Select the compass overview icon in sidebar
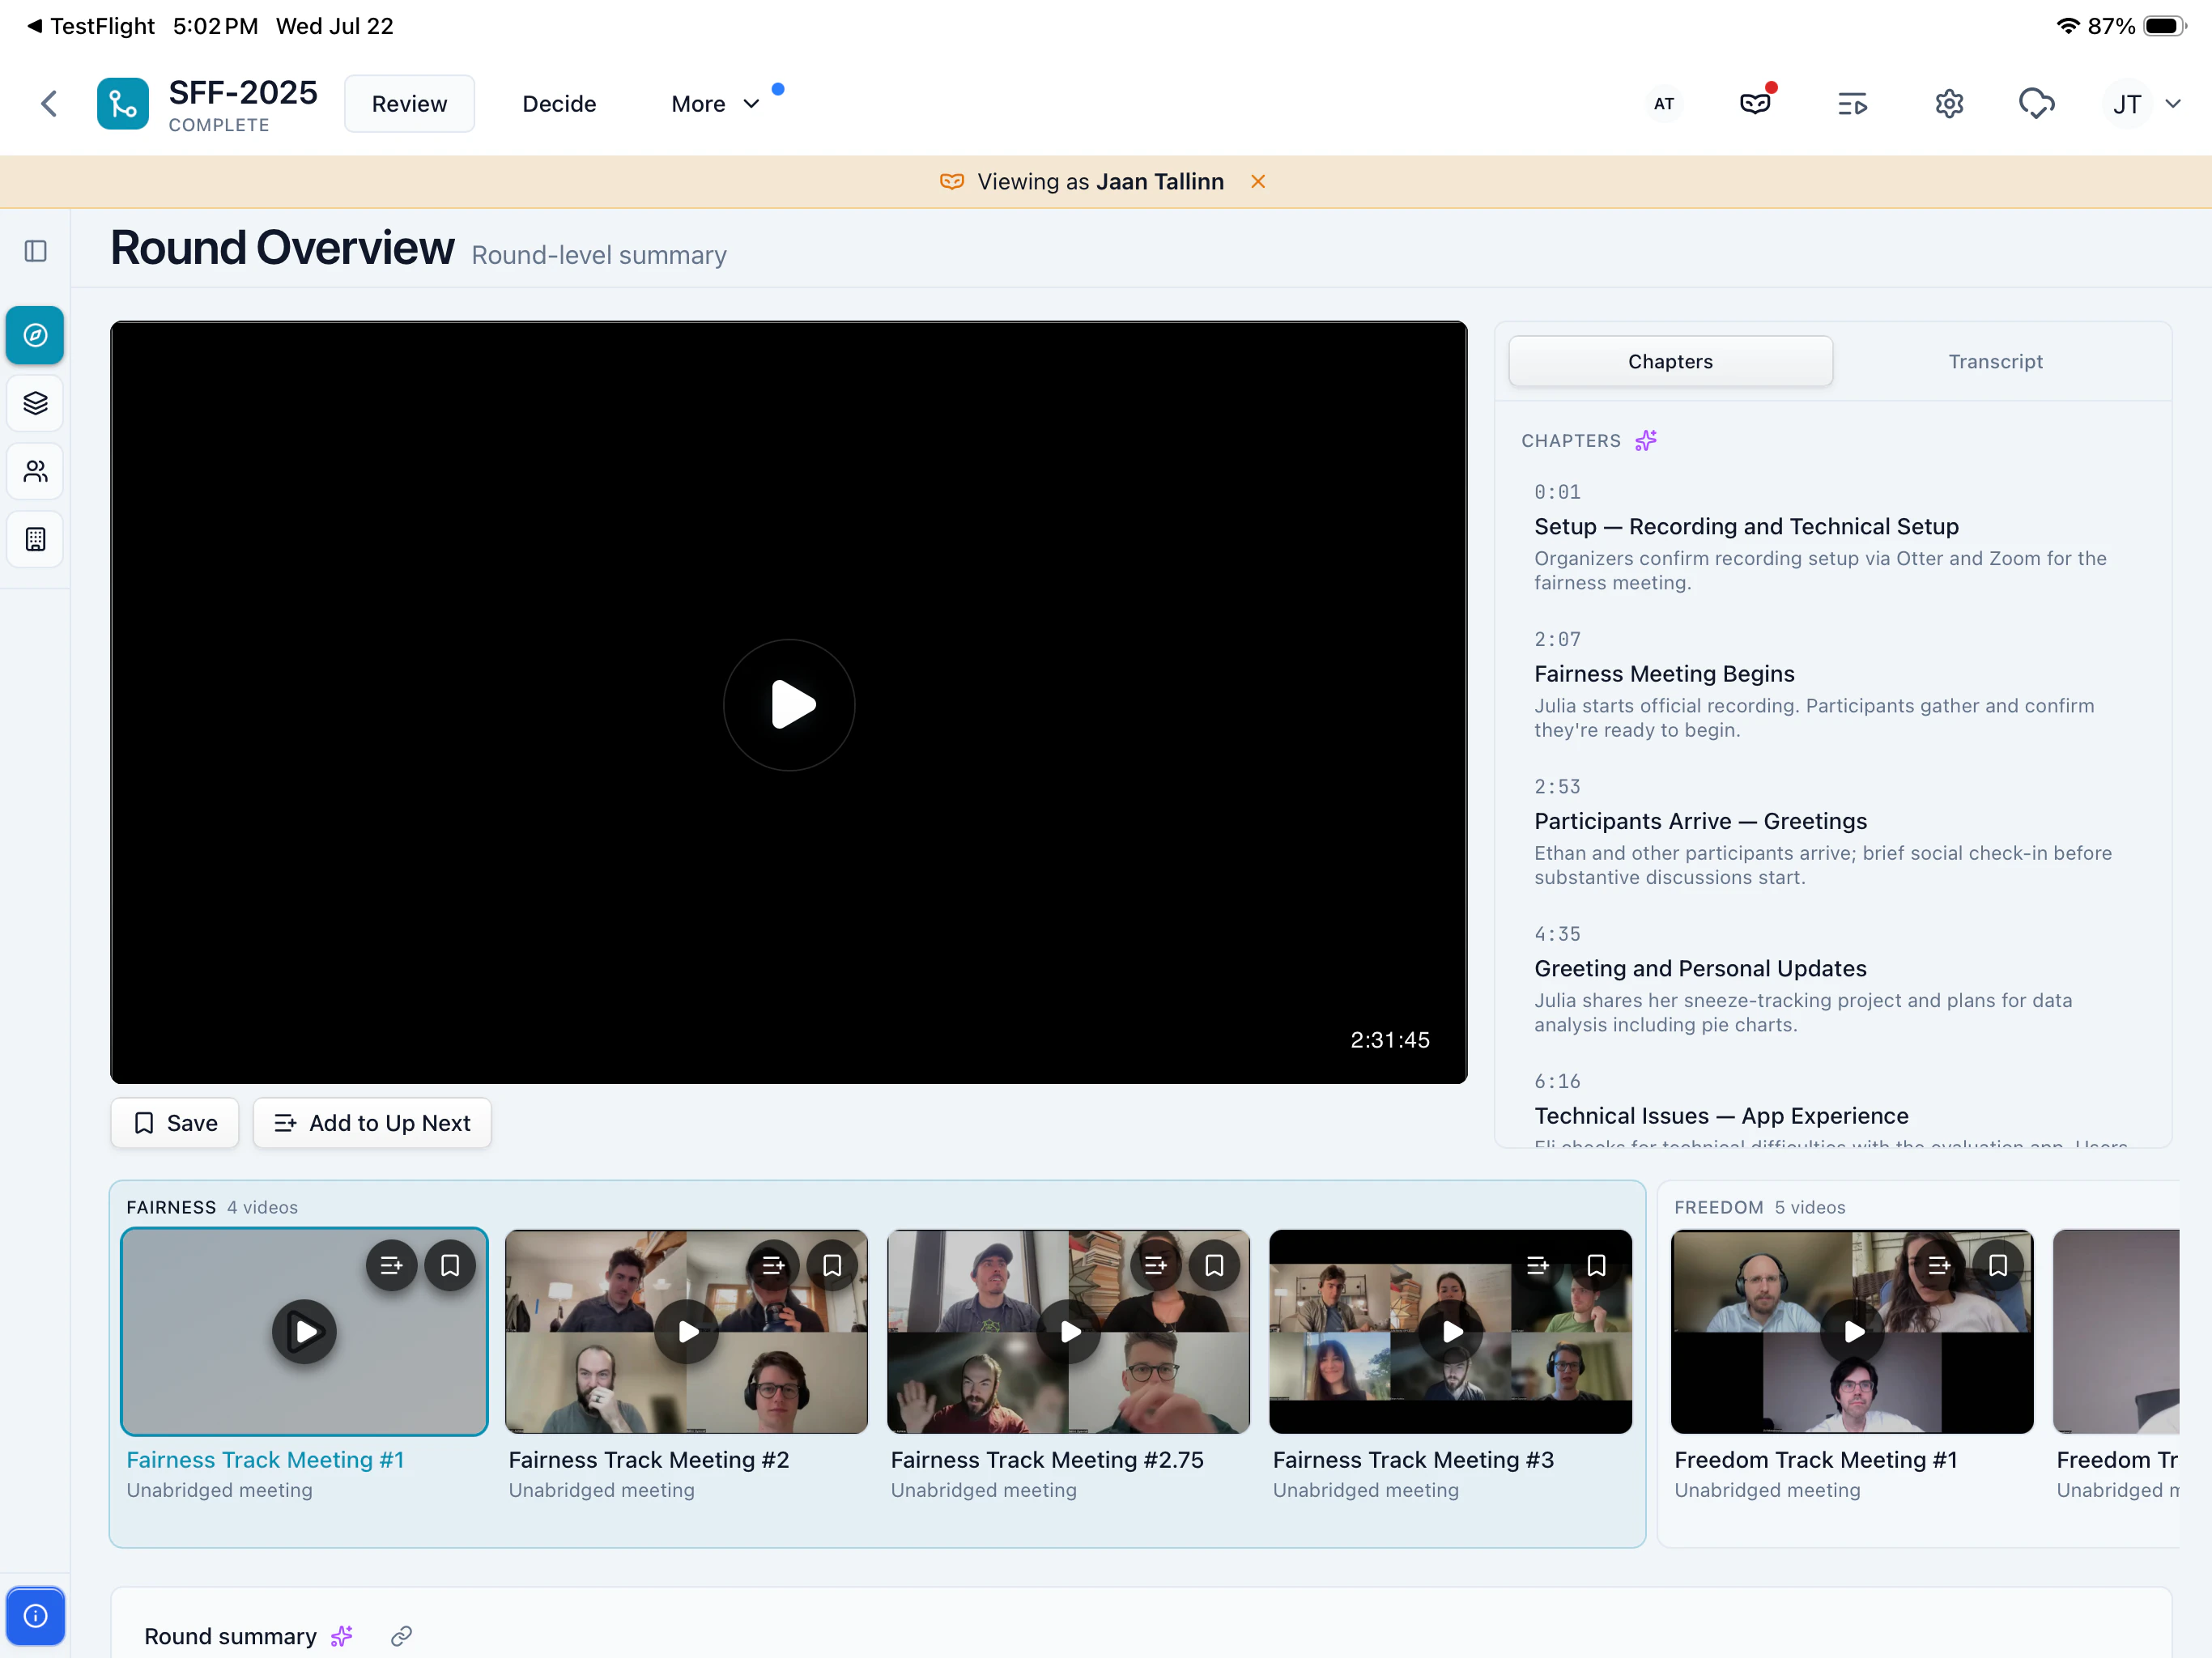This screenshot has height=1658, width=2212. [35, 335]
